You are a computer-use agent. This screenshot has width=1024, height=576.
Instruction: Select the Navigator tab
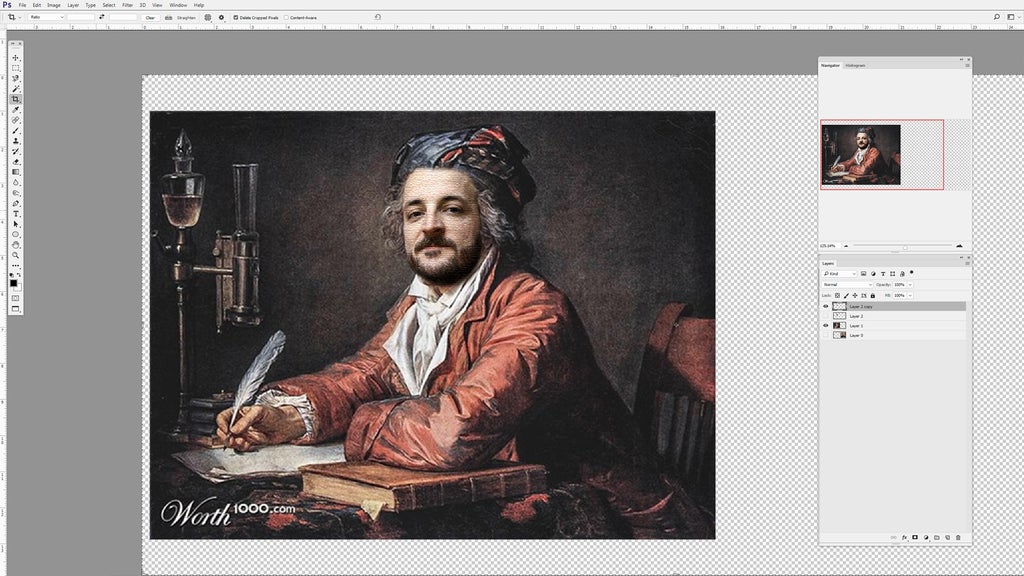(x=830, y=65)
